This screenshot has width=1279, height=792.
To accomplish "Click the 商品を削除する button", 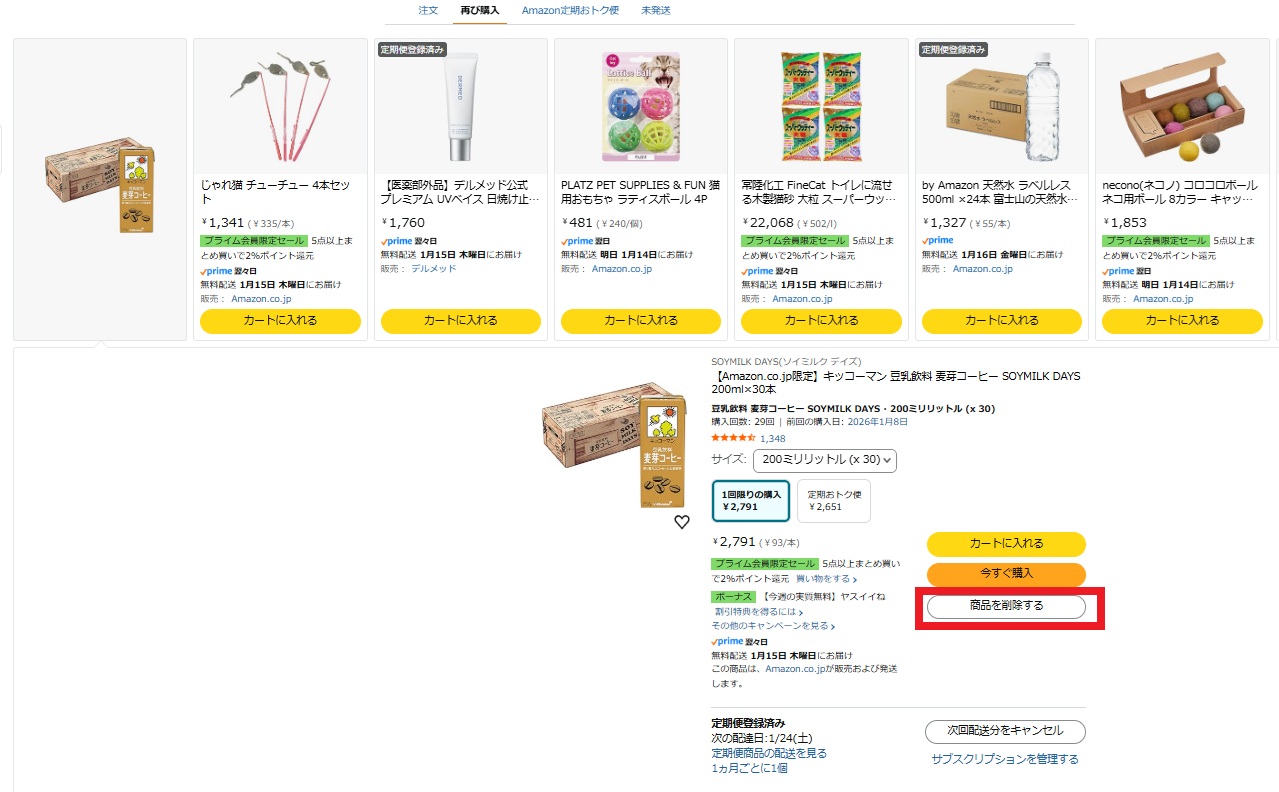I will 1006,606.
